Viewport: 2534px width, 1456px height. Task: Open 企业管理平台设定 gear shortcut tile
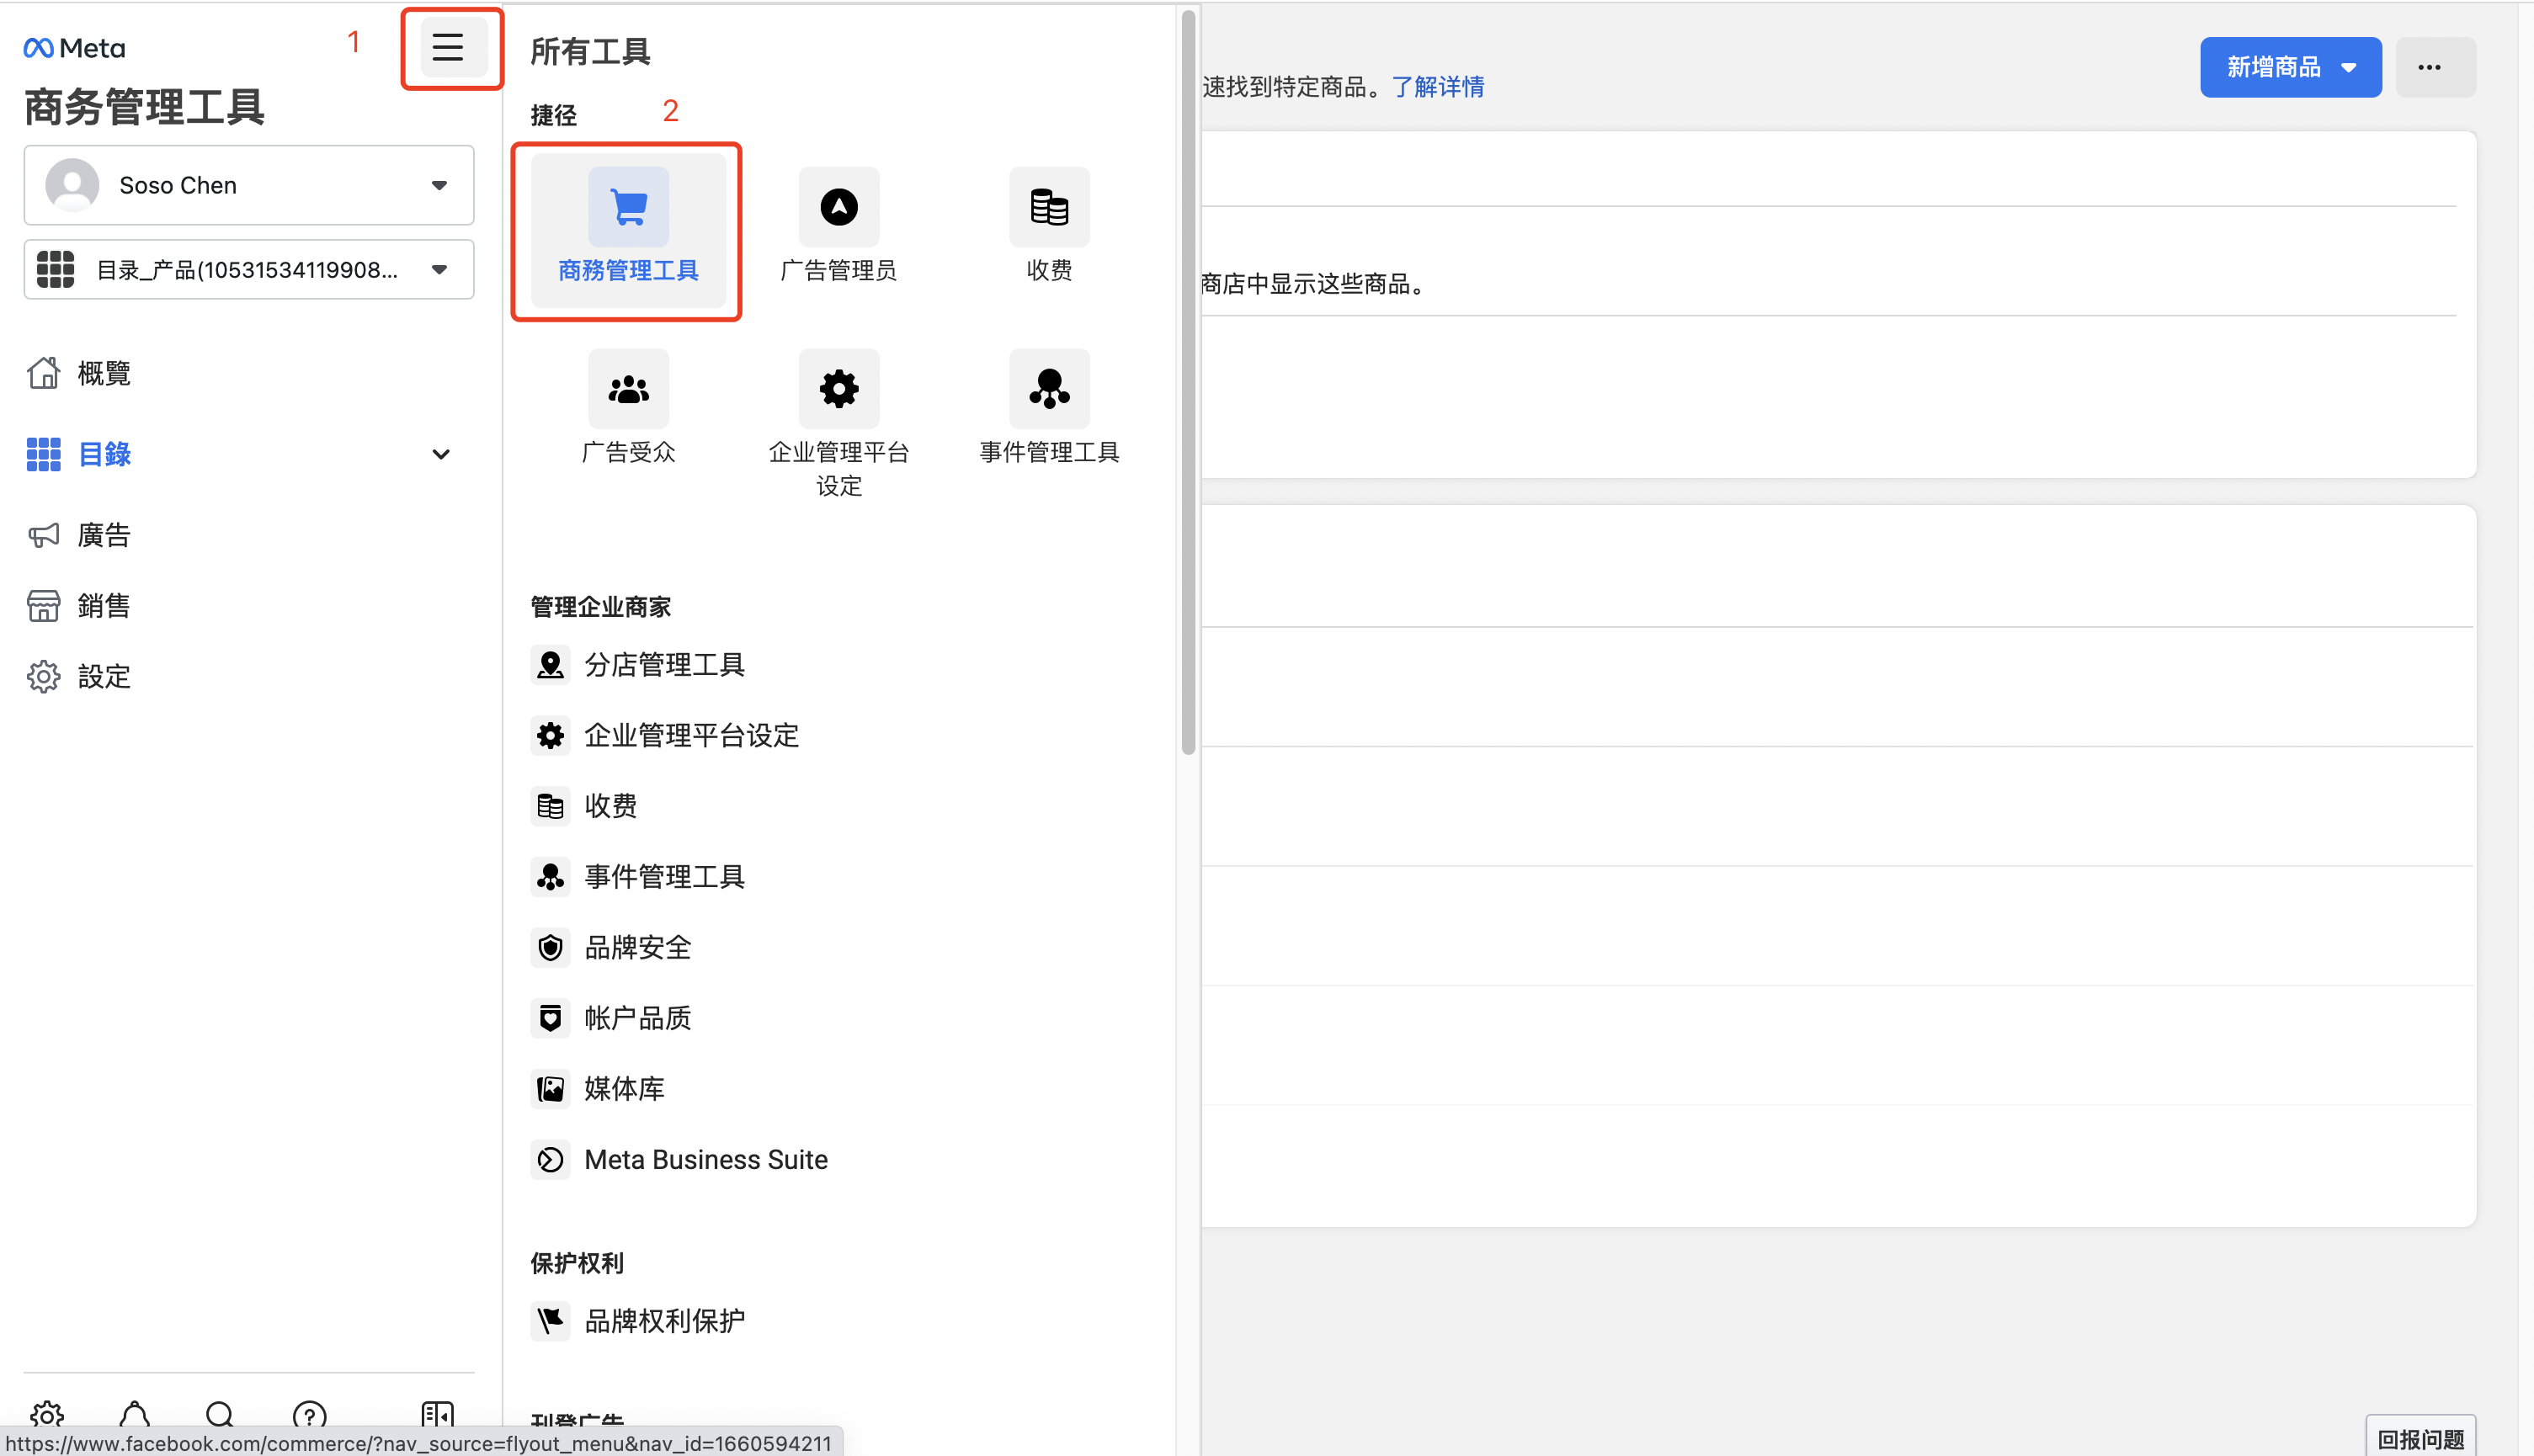click(x=839, y=424)
